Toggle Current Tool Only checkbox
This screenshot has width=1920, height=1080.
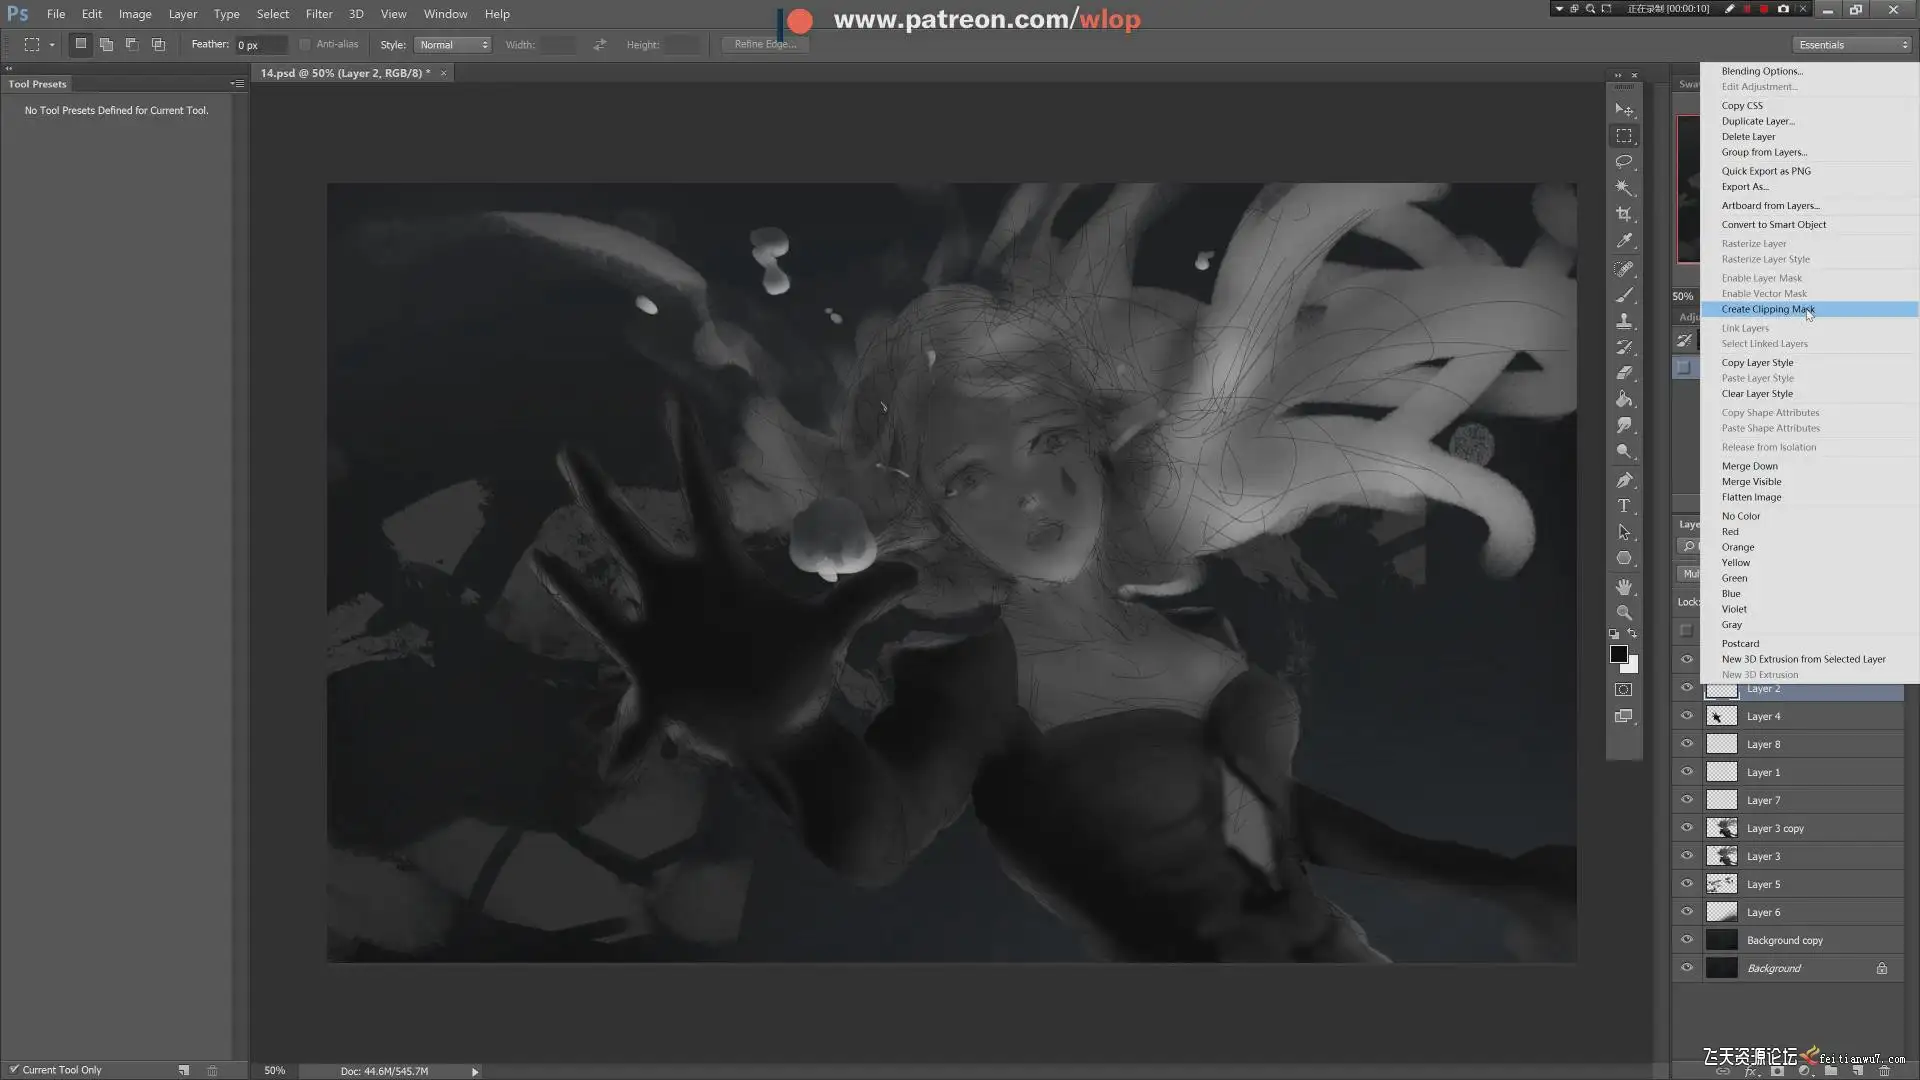pos(14,1069)
